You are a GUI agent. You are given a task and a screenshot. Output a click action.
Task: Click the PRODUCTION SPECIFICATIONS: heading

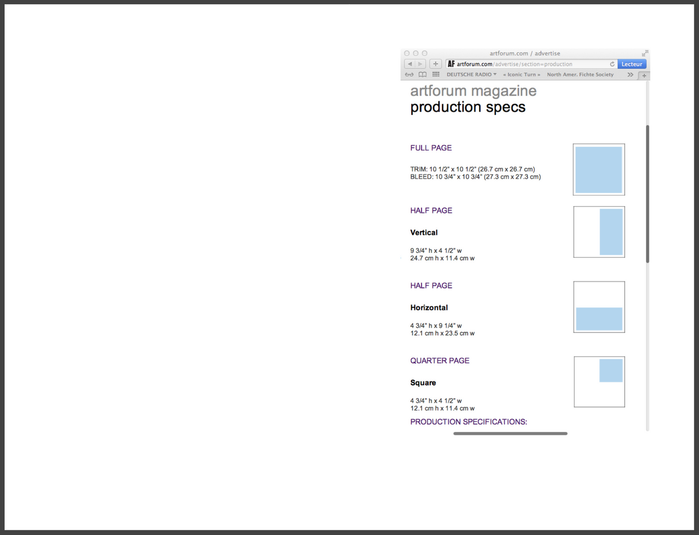469,422
